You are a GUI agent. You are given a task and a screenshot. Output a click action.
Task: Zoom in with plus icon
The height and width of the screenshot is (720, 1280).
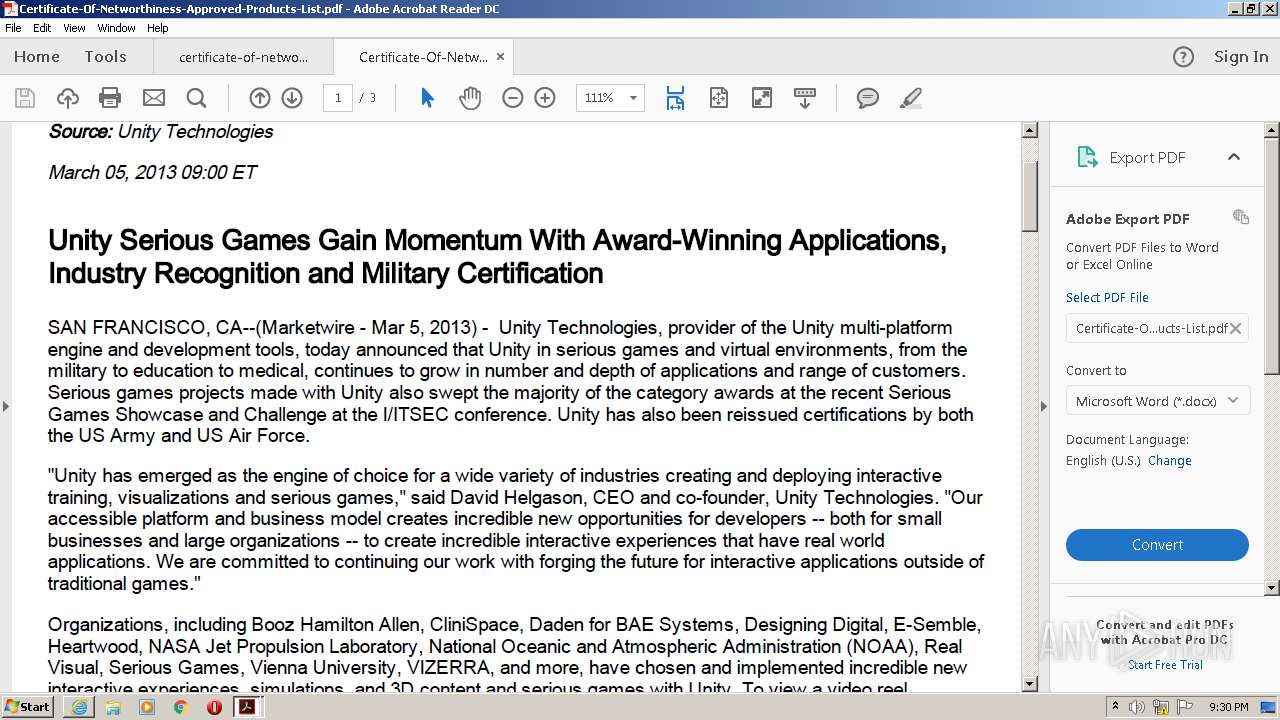pyautogui.click(x=545, y=98)
